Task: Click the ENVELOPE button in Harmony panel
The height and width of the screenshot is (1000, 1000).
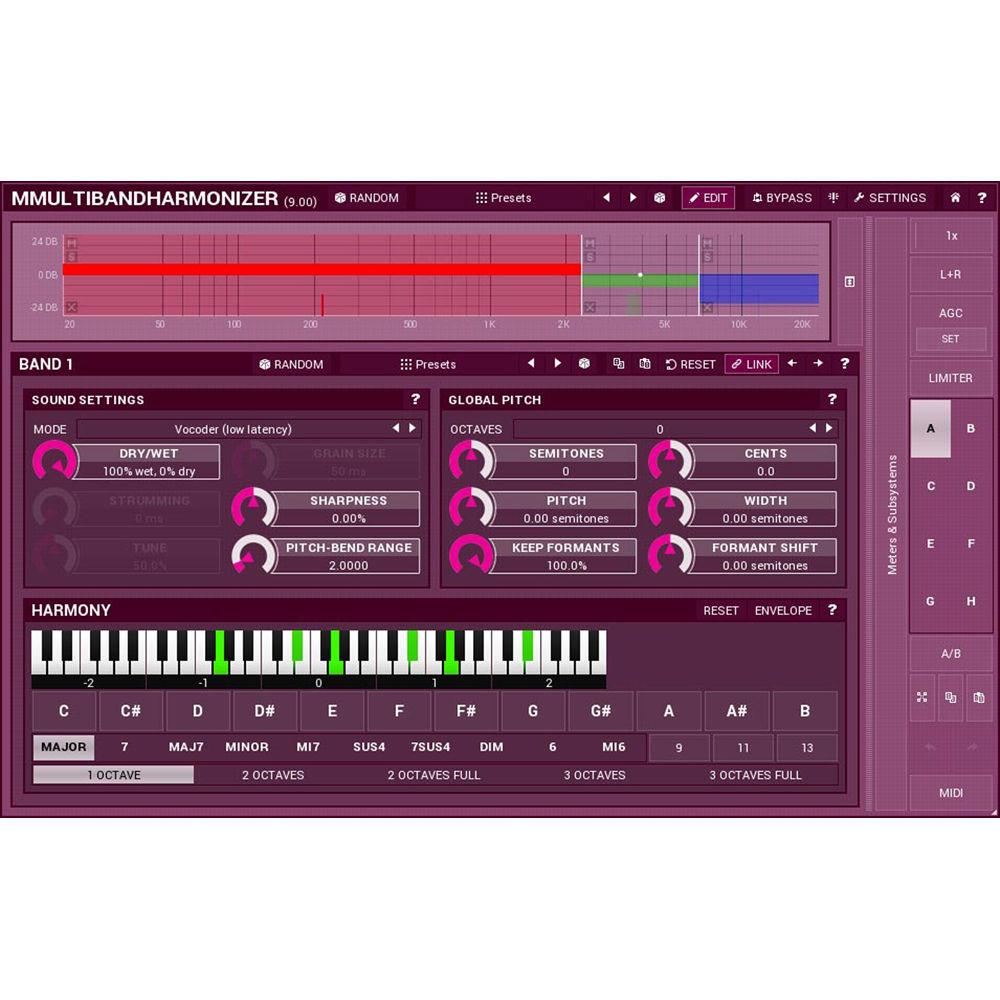Action: tap(783, 610)
